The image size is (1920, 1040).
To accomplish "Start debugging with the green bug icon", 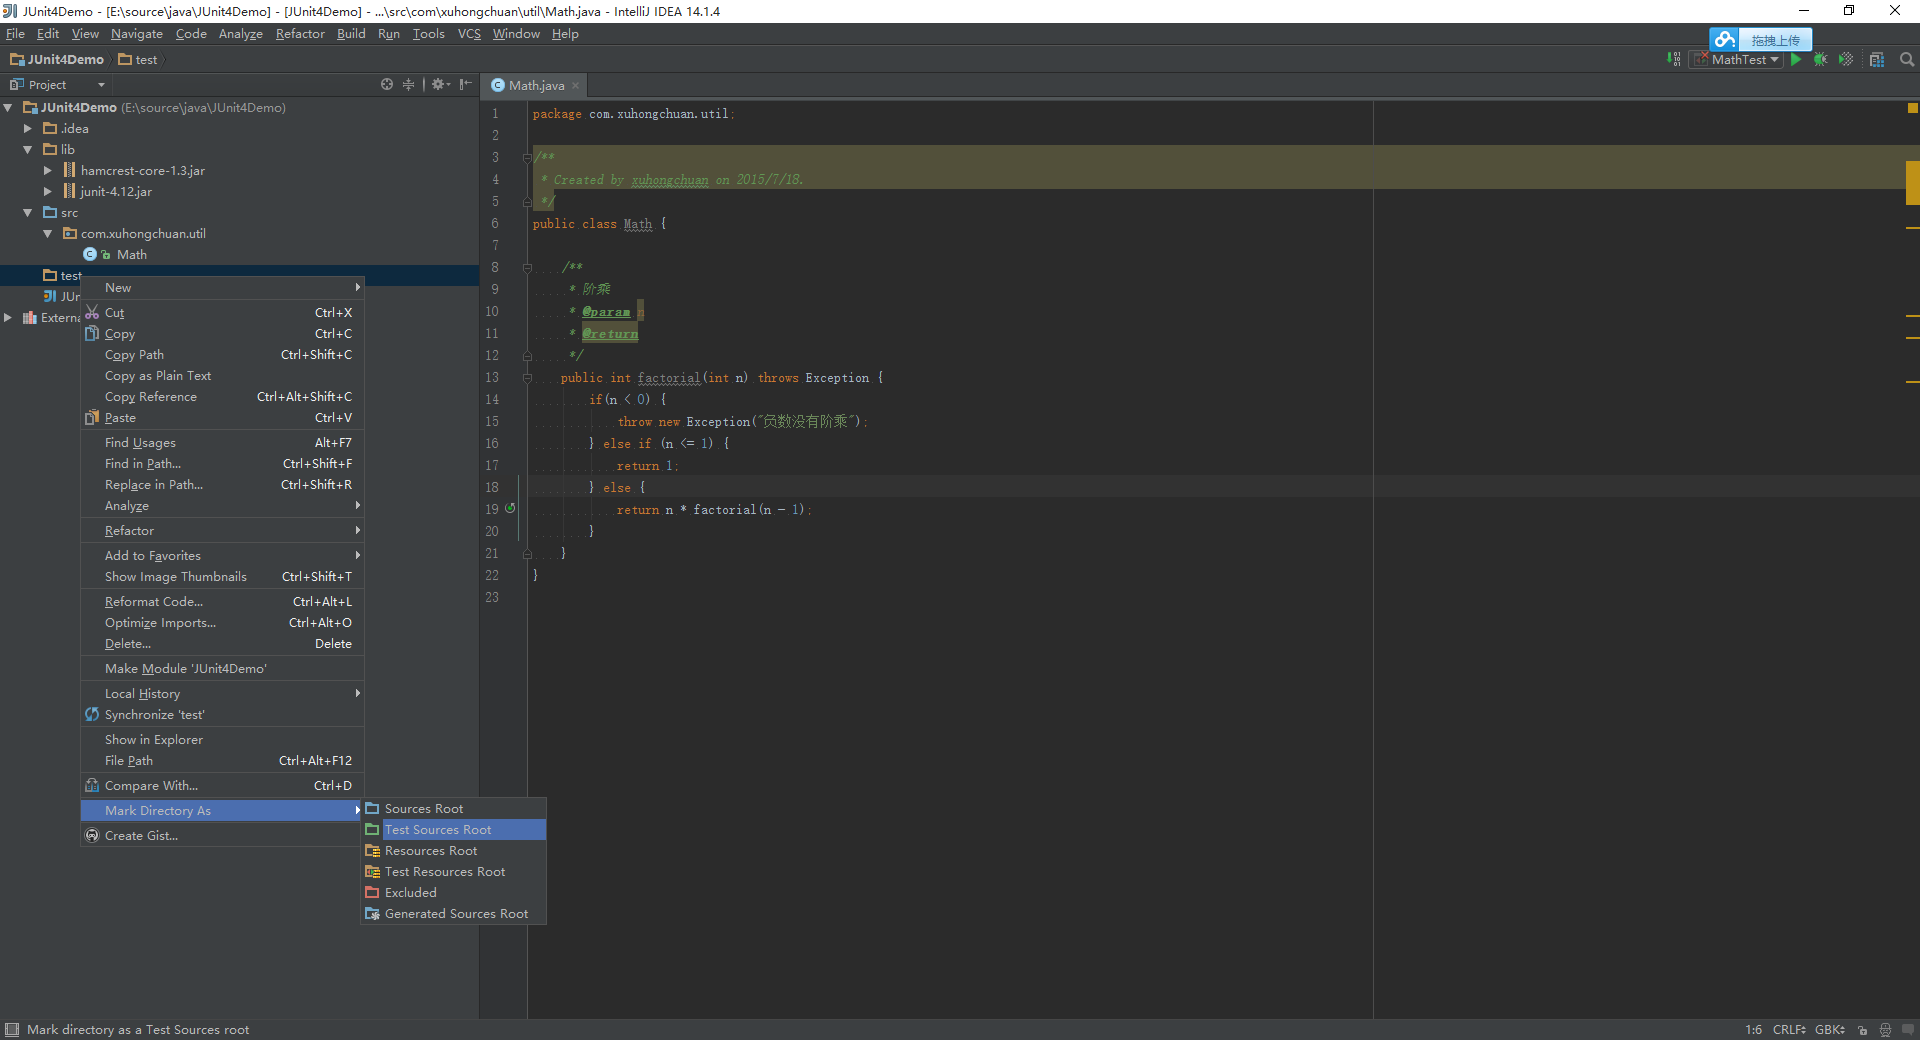I will pos(1820,60).
